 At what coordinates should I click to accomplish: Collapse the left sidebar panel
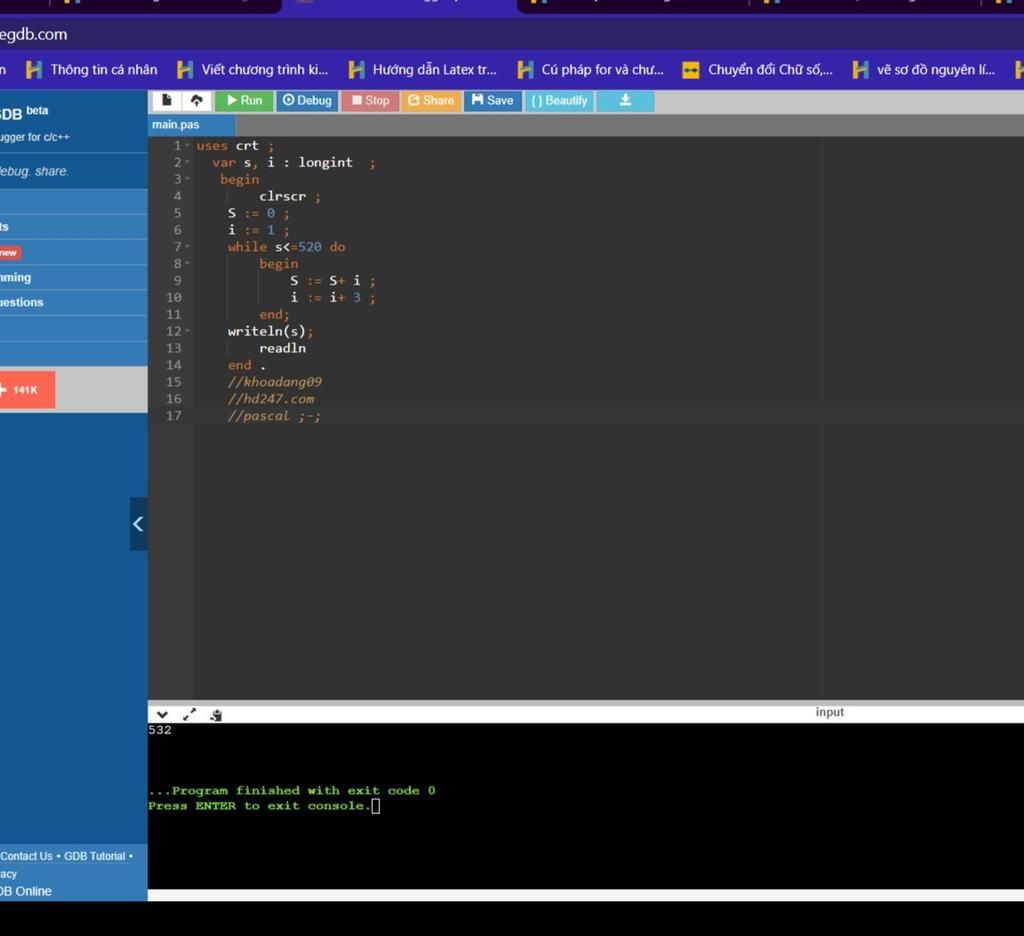tap(138, 524)
